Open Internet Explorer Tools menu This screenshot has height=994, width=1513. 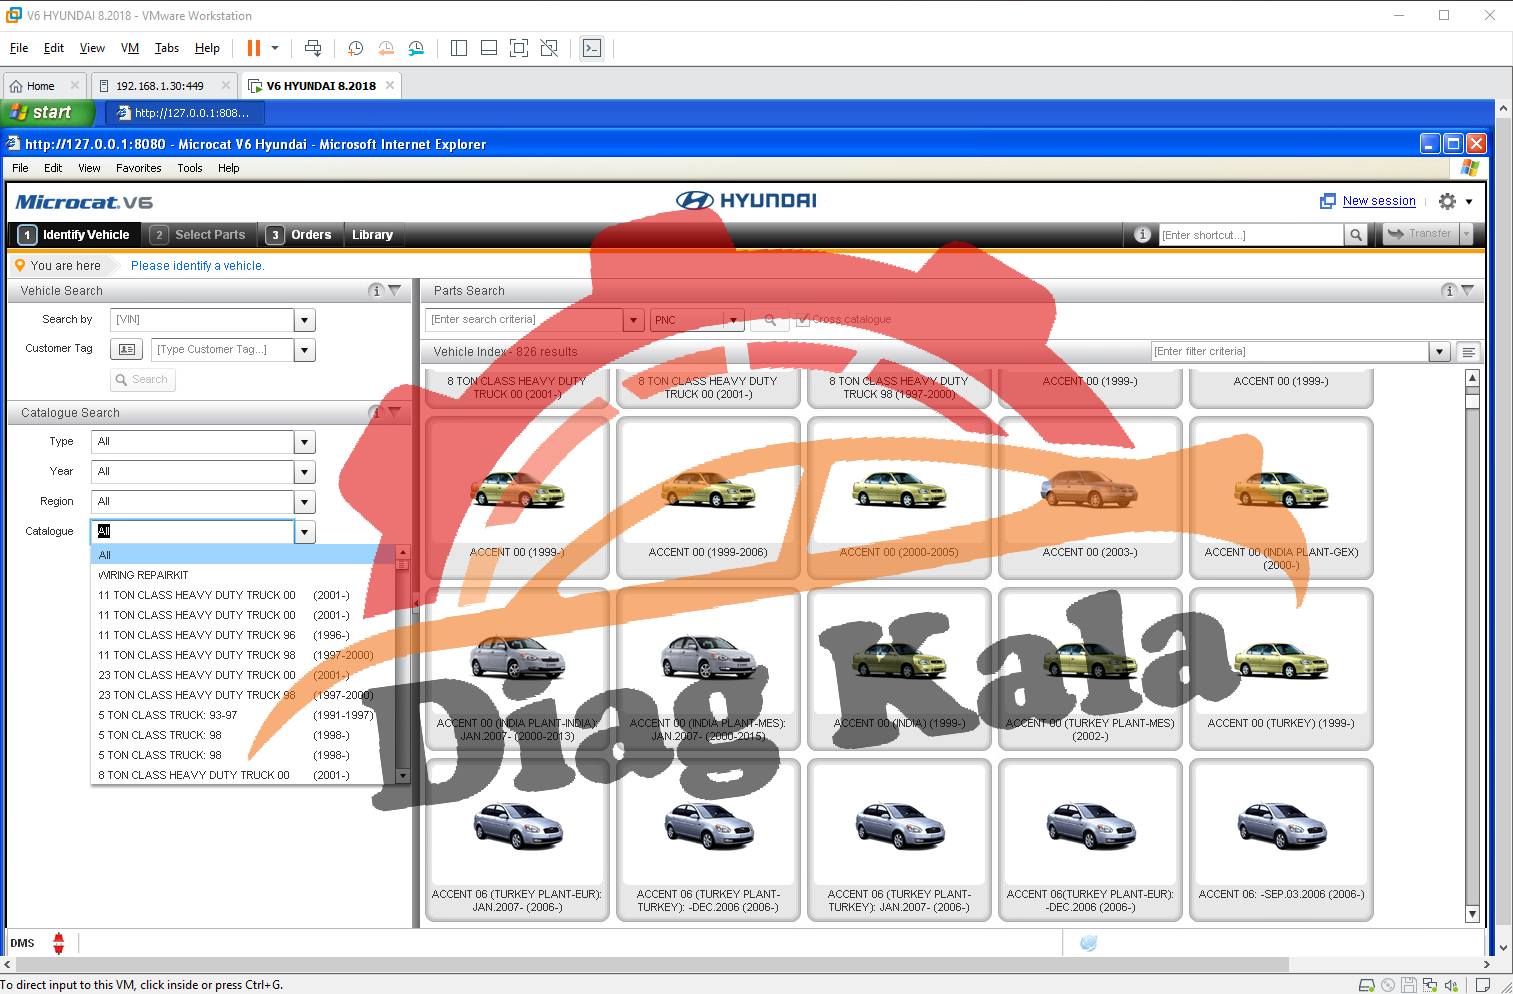pyautogui.click(x=190, y=168)
